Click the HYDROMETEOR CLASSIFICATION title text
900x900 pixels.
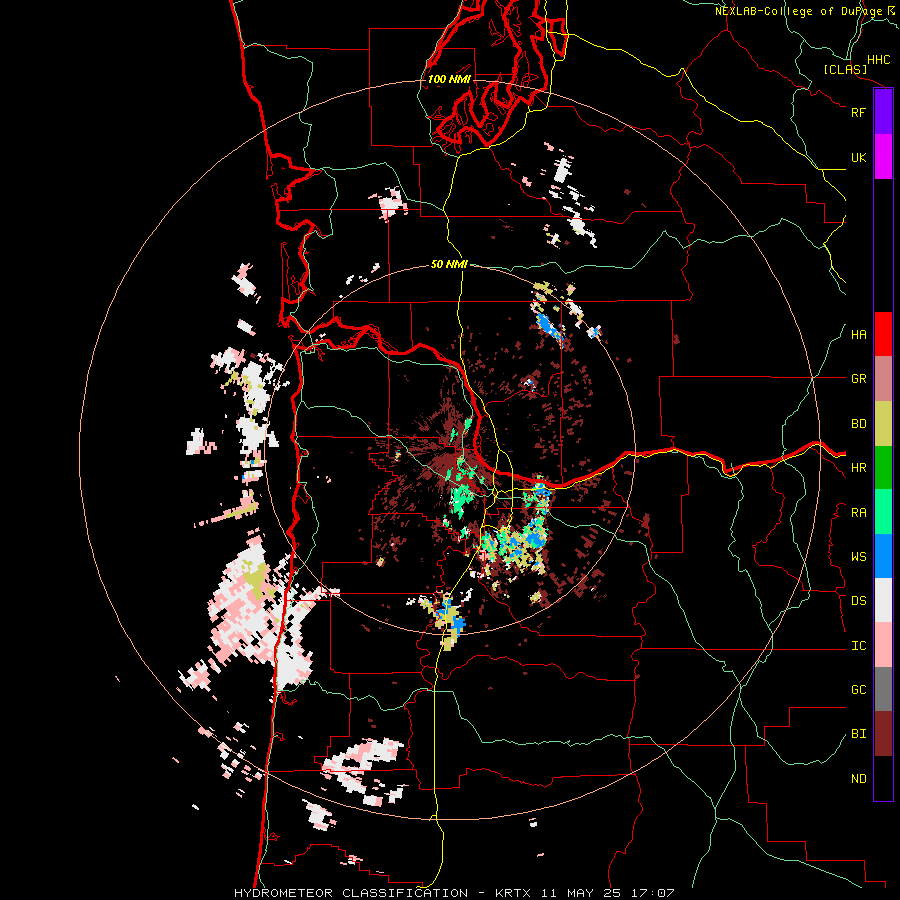(x=351, y=893)
